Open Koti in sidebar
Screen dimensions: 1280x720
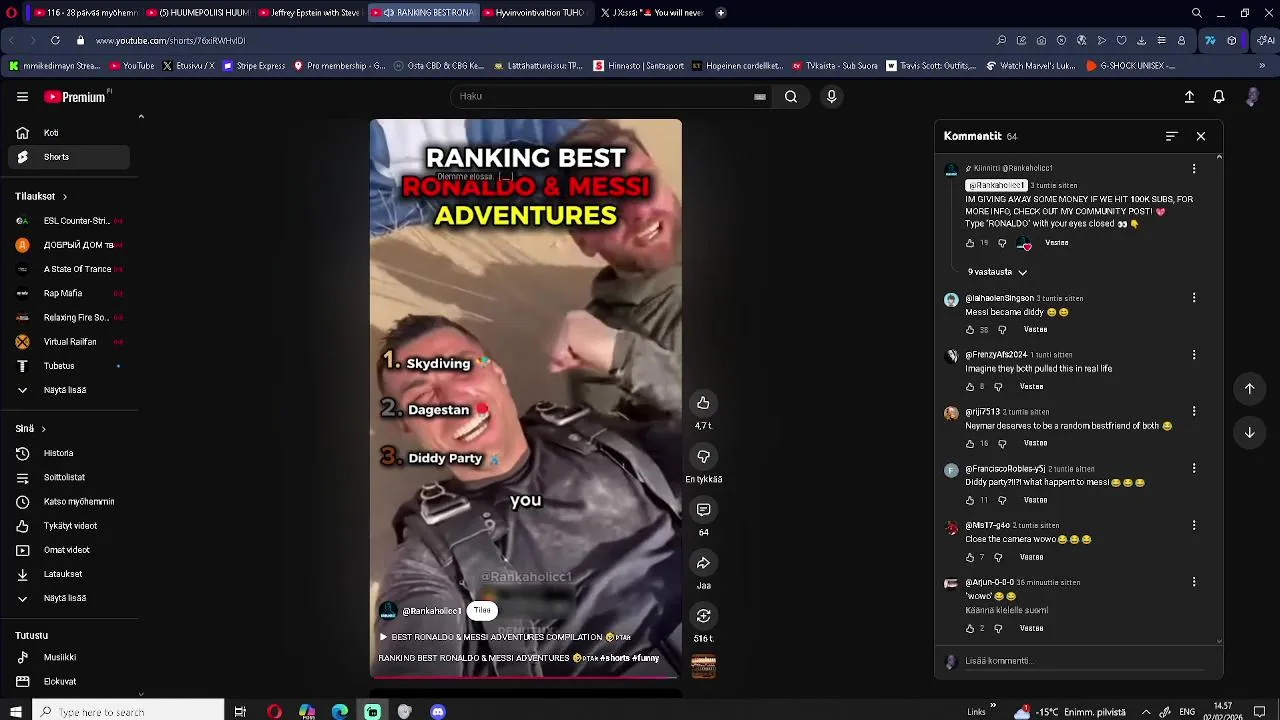[x=69, y=133]
